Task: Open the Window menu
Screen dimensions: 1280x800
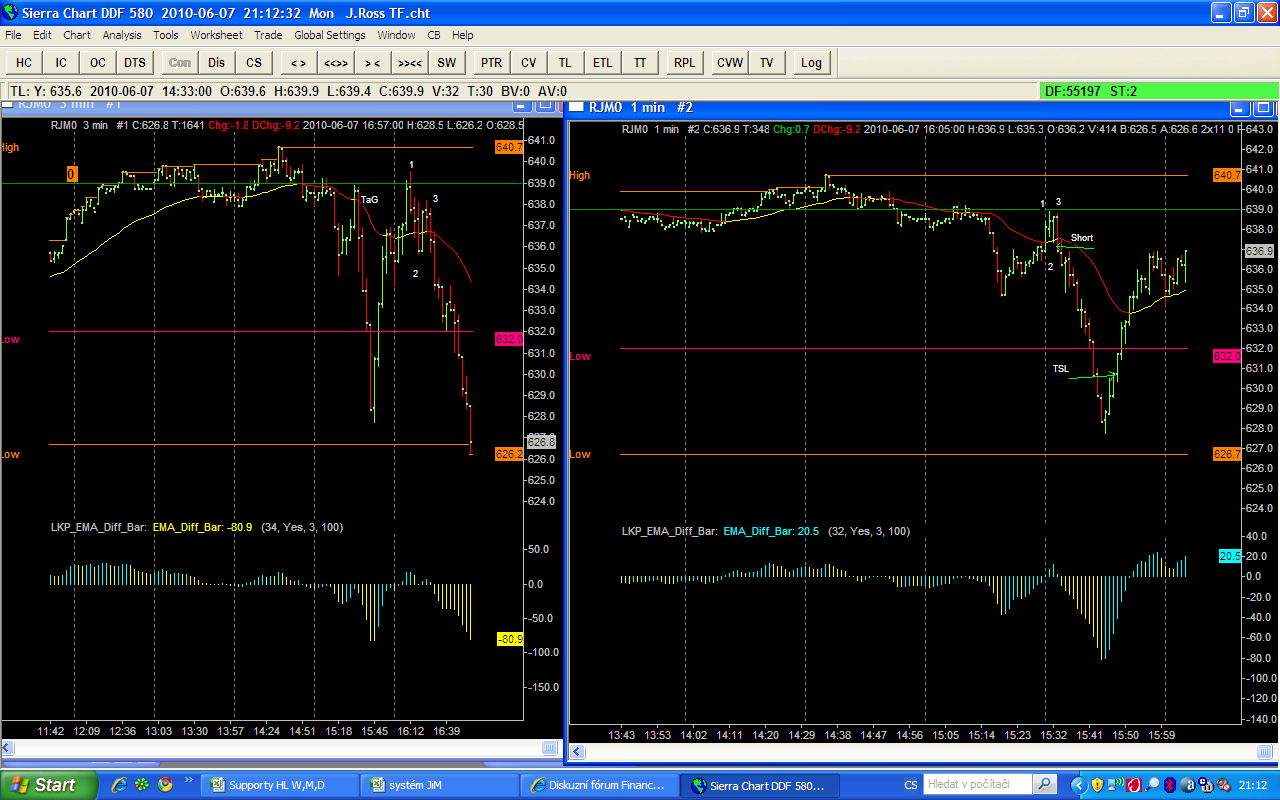Action: pos(396,35)
